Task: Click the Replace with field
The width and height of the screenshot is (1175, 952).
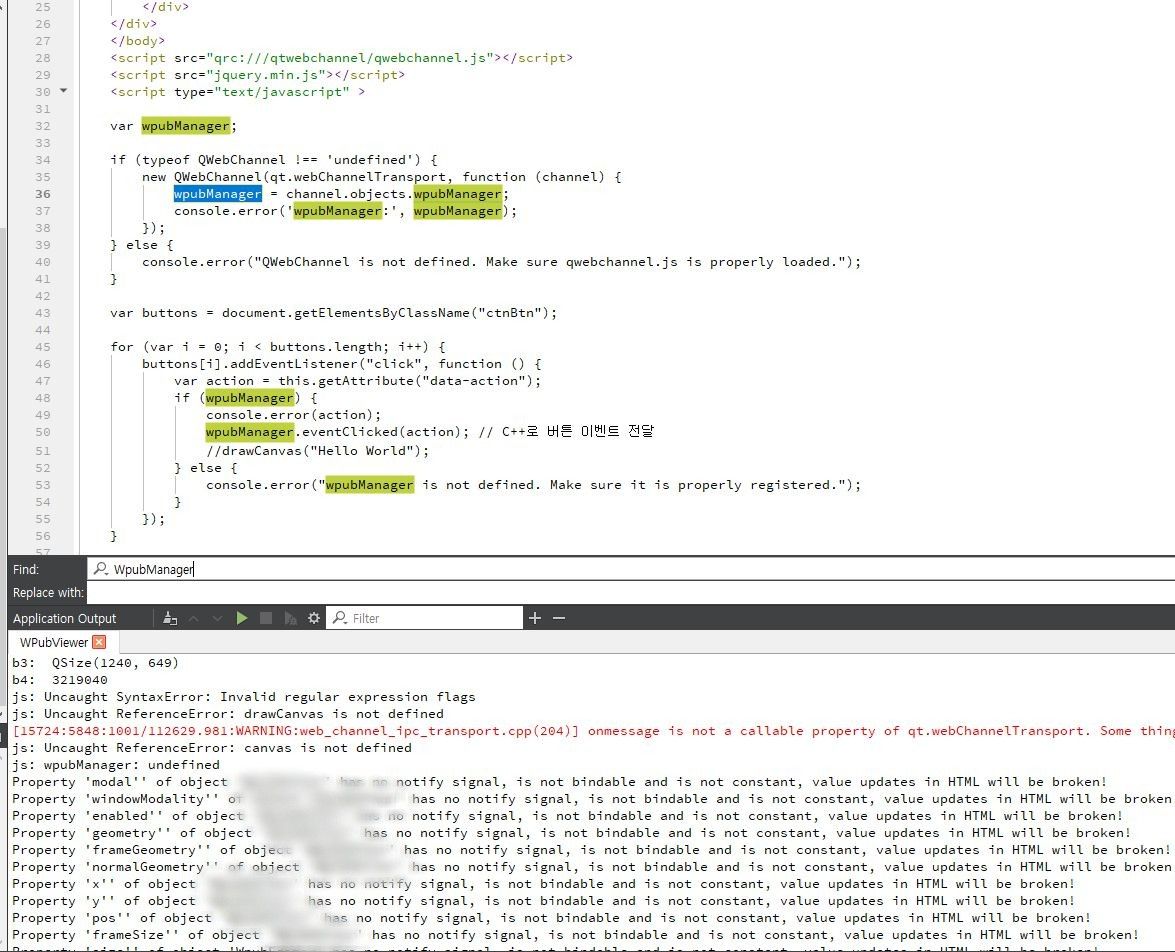Action: pyautogui.click(x=631, y=592)
